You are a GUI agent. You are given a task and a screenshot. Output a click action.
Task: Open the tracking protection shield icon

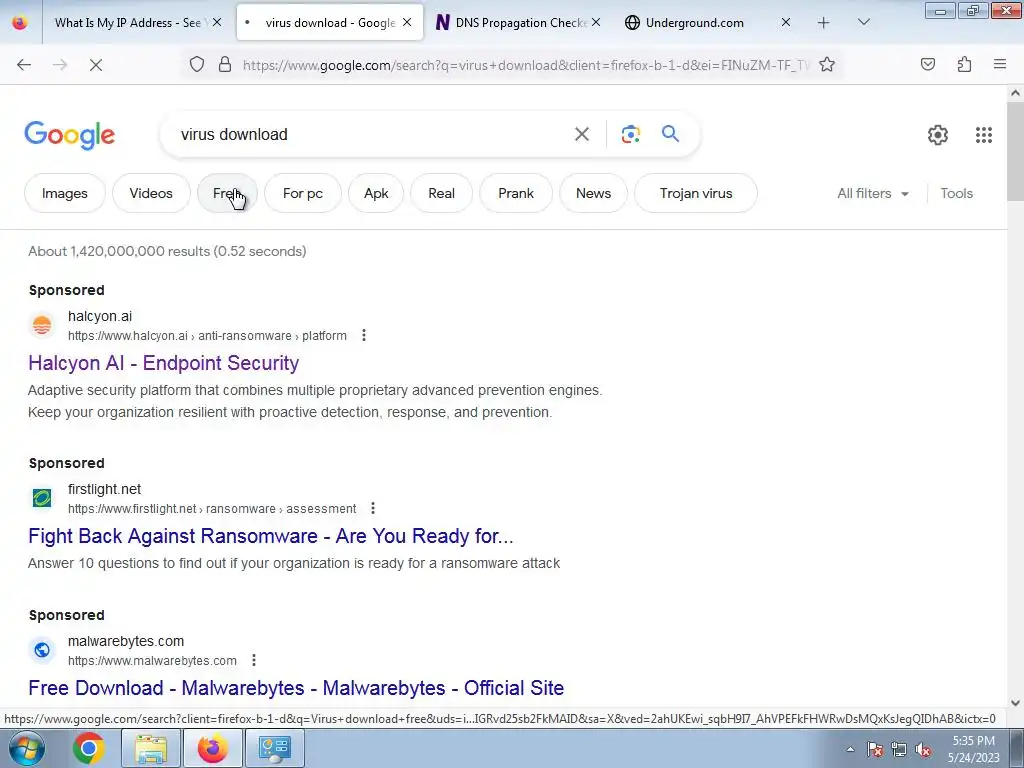coord(197,64)
